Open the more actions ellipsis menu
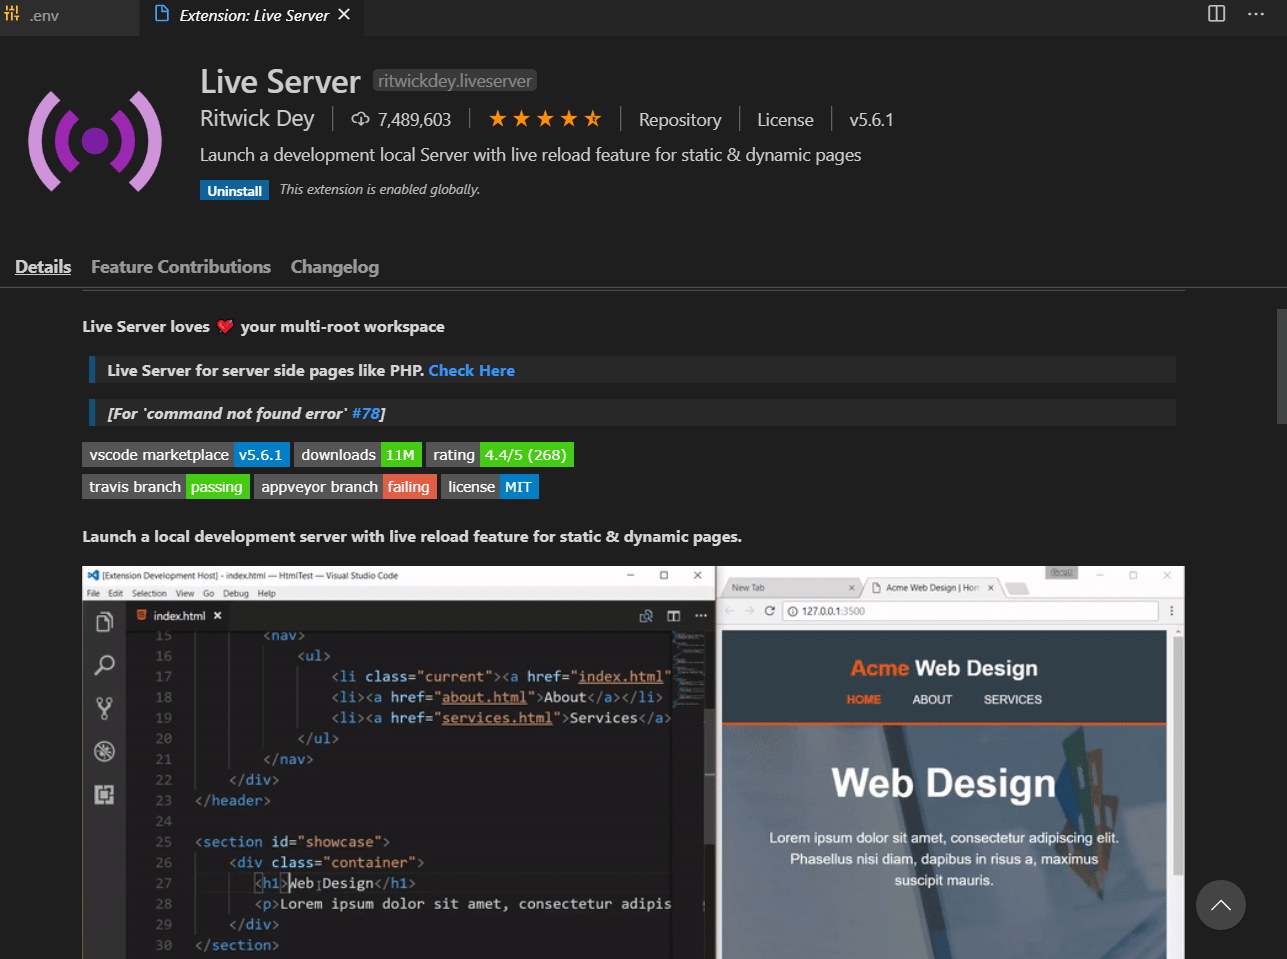 coord(1256,14)
